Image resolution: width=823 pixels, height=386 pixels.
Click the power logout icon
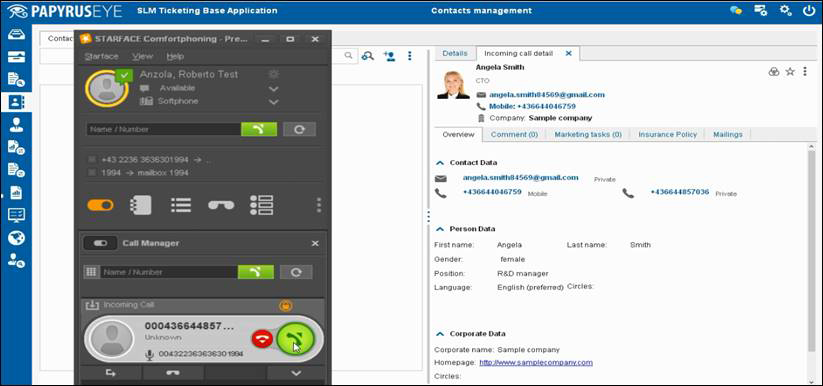809,11
